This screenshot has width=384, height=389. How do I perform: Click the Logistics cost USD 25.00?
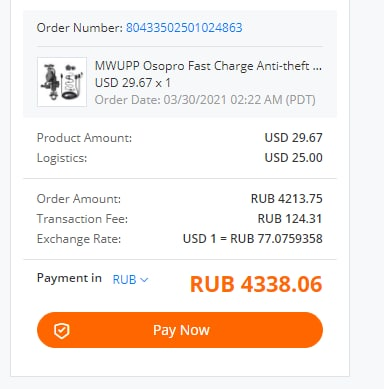coord(293,158)
